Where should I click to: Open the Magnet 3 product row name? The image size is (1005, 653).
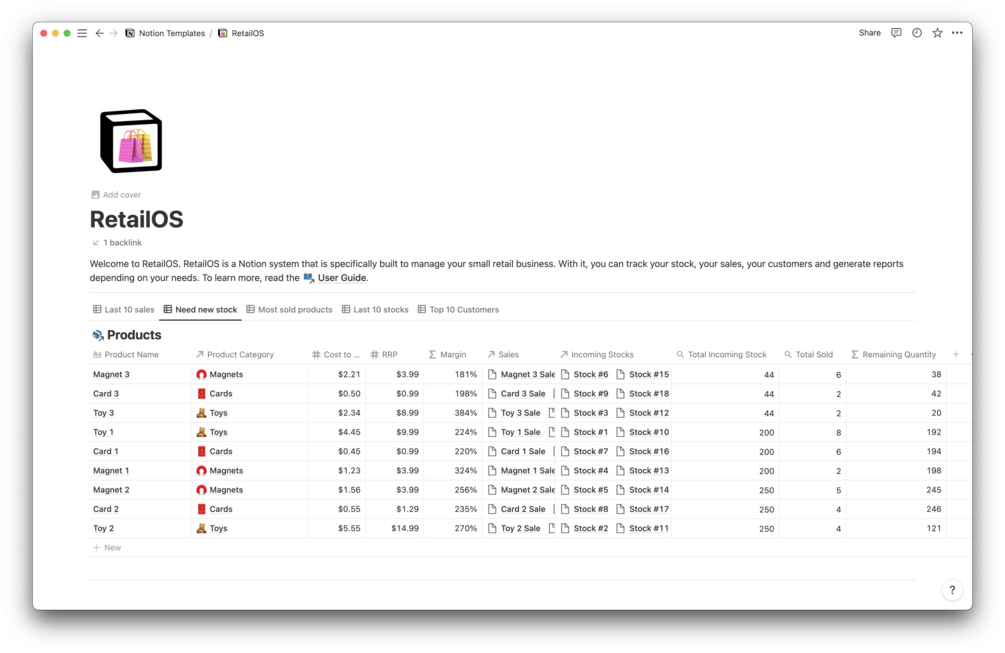111,374
